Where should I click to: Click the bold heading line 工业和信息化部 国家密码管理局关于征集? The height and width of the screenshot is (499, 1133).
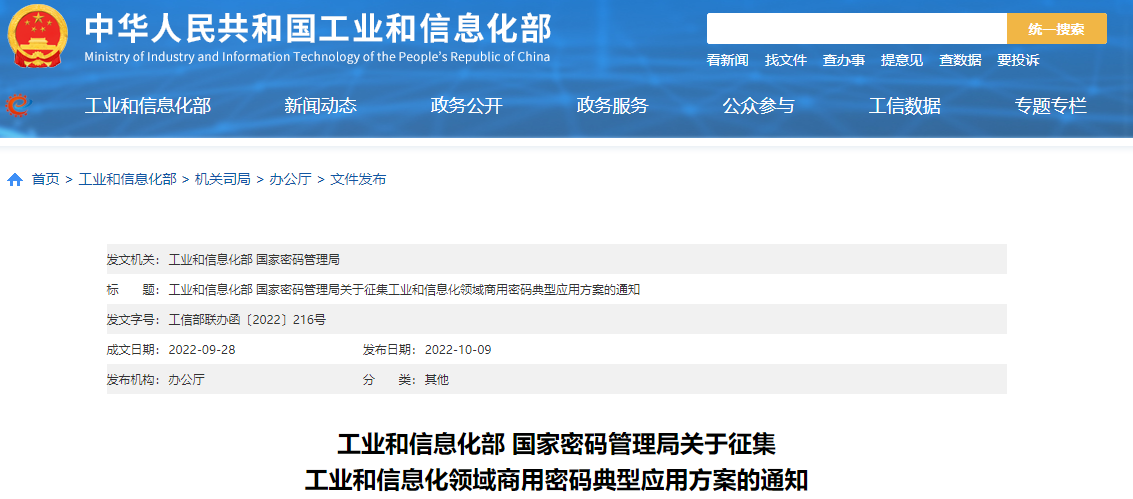[x=556, y=445]
